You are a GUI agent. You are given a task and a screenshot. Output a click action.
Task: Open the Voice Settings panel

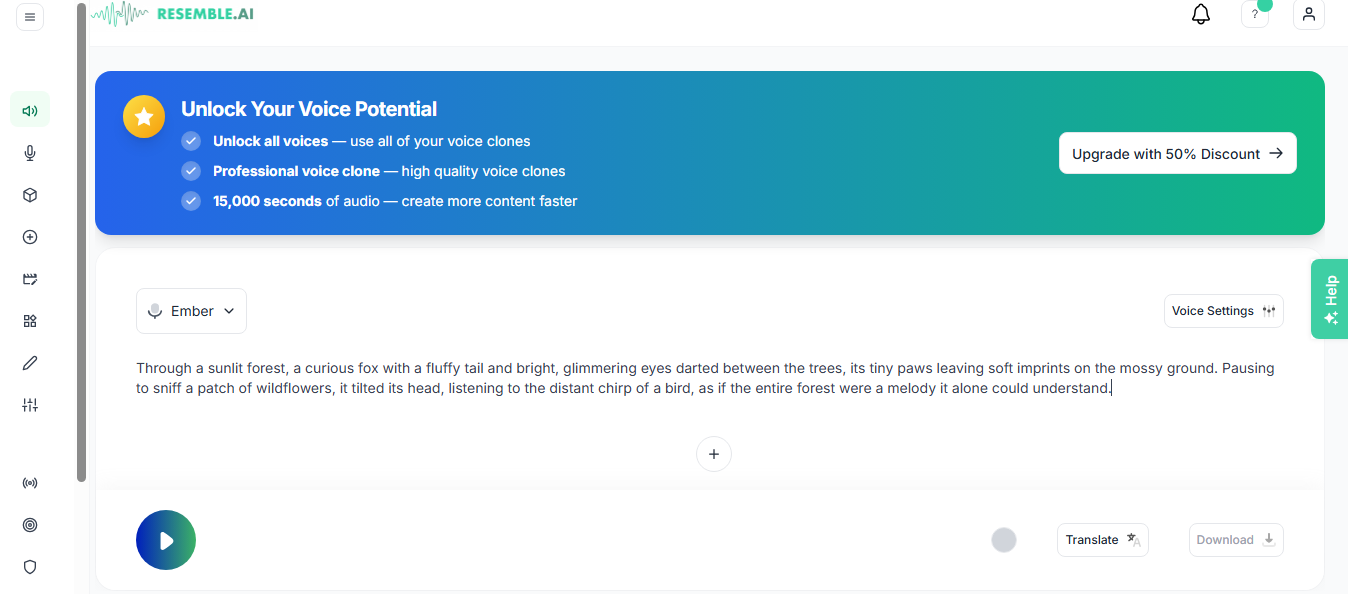(1223, 311)
